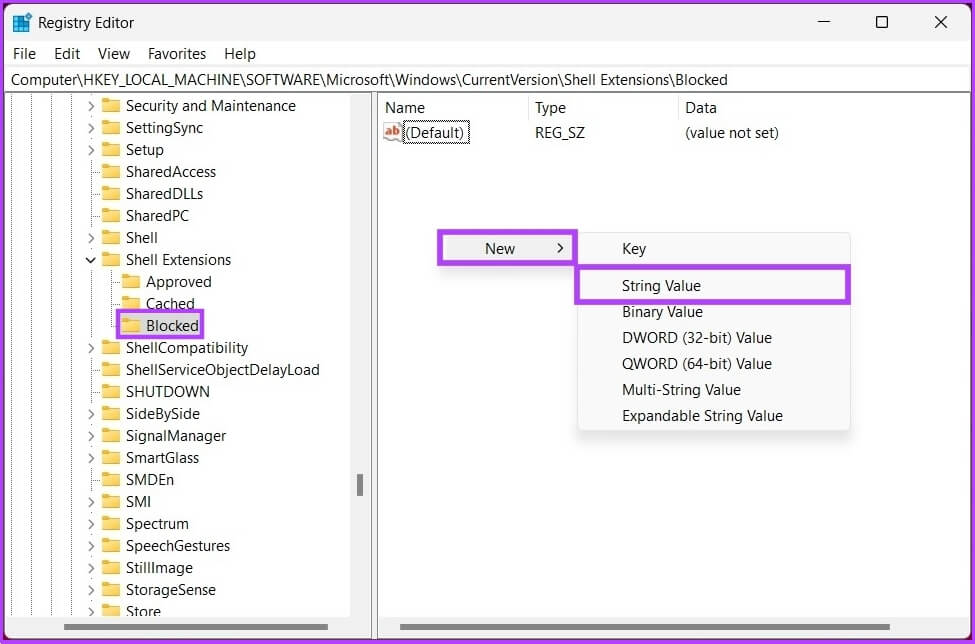Screen dimensions: 975x644
Task: Open the New submenu item
Action: (507, 248)
